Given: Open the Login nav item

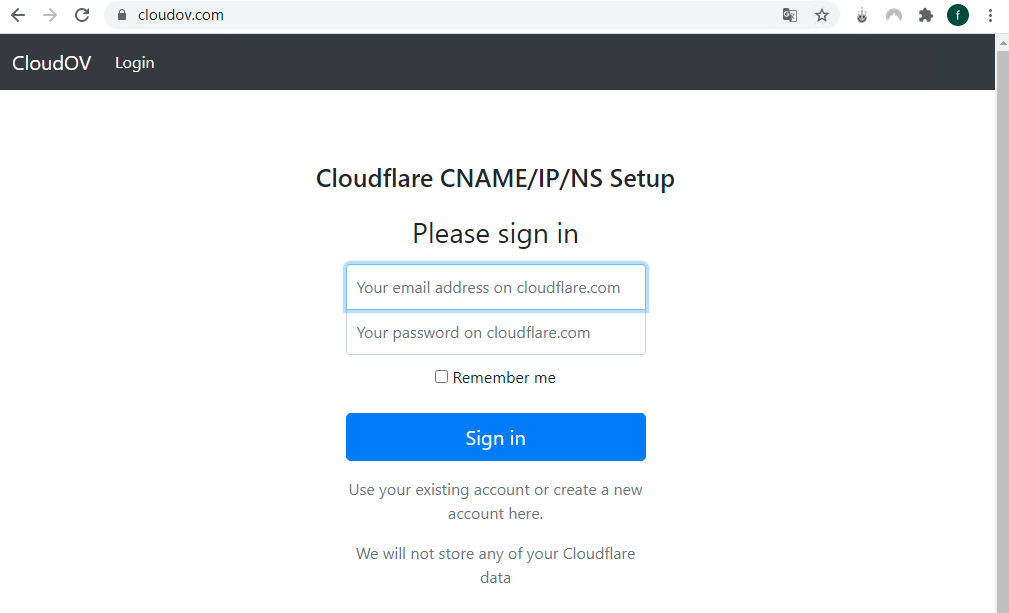Looking at the screenshot, I should click(x=134, y=63).
